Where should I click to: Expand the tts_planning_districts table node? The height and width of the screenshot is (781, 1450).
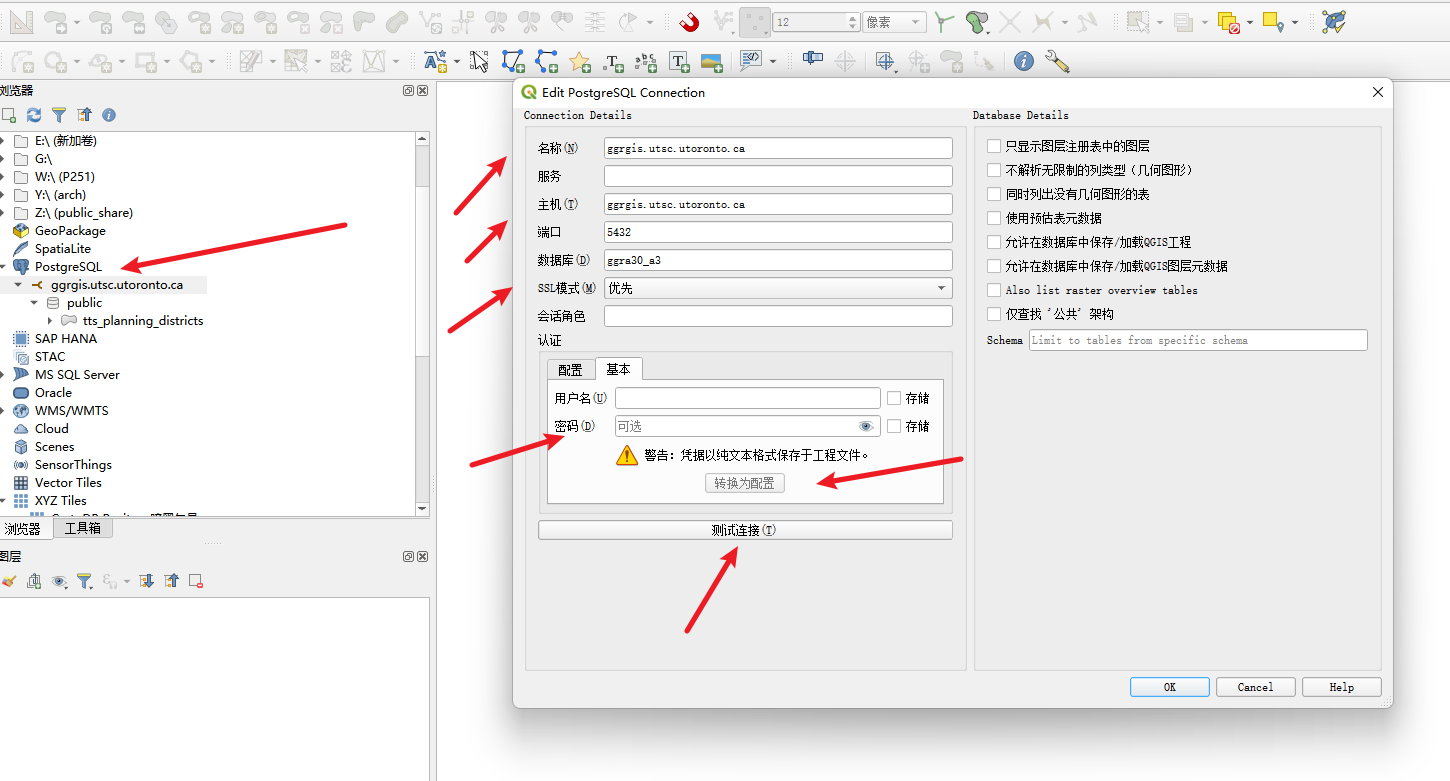pyautogui.click(x=50, y=321)
